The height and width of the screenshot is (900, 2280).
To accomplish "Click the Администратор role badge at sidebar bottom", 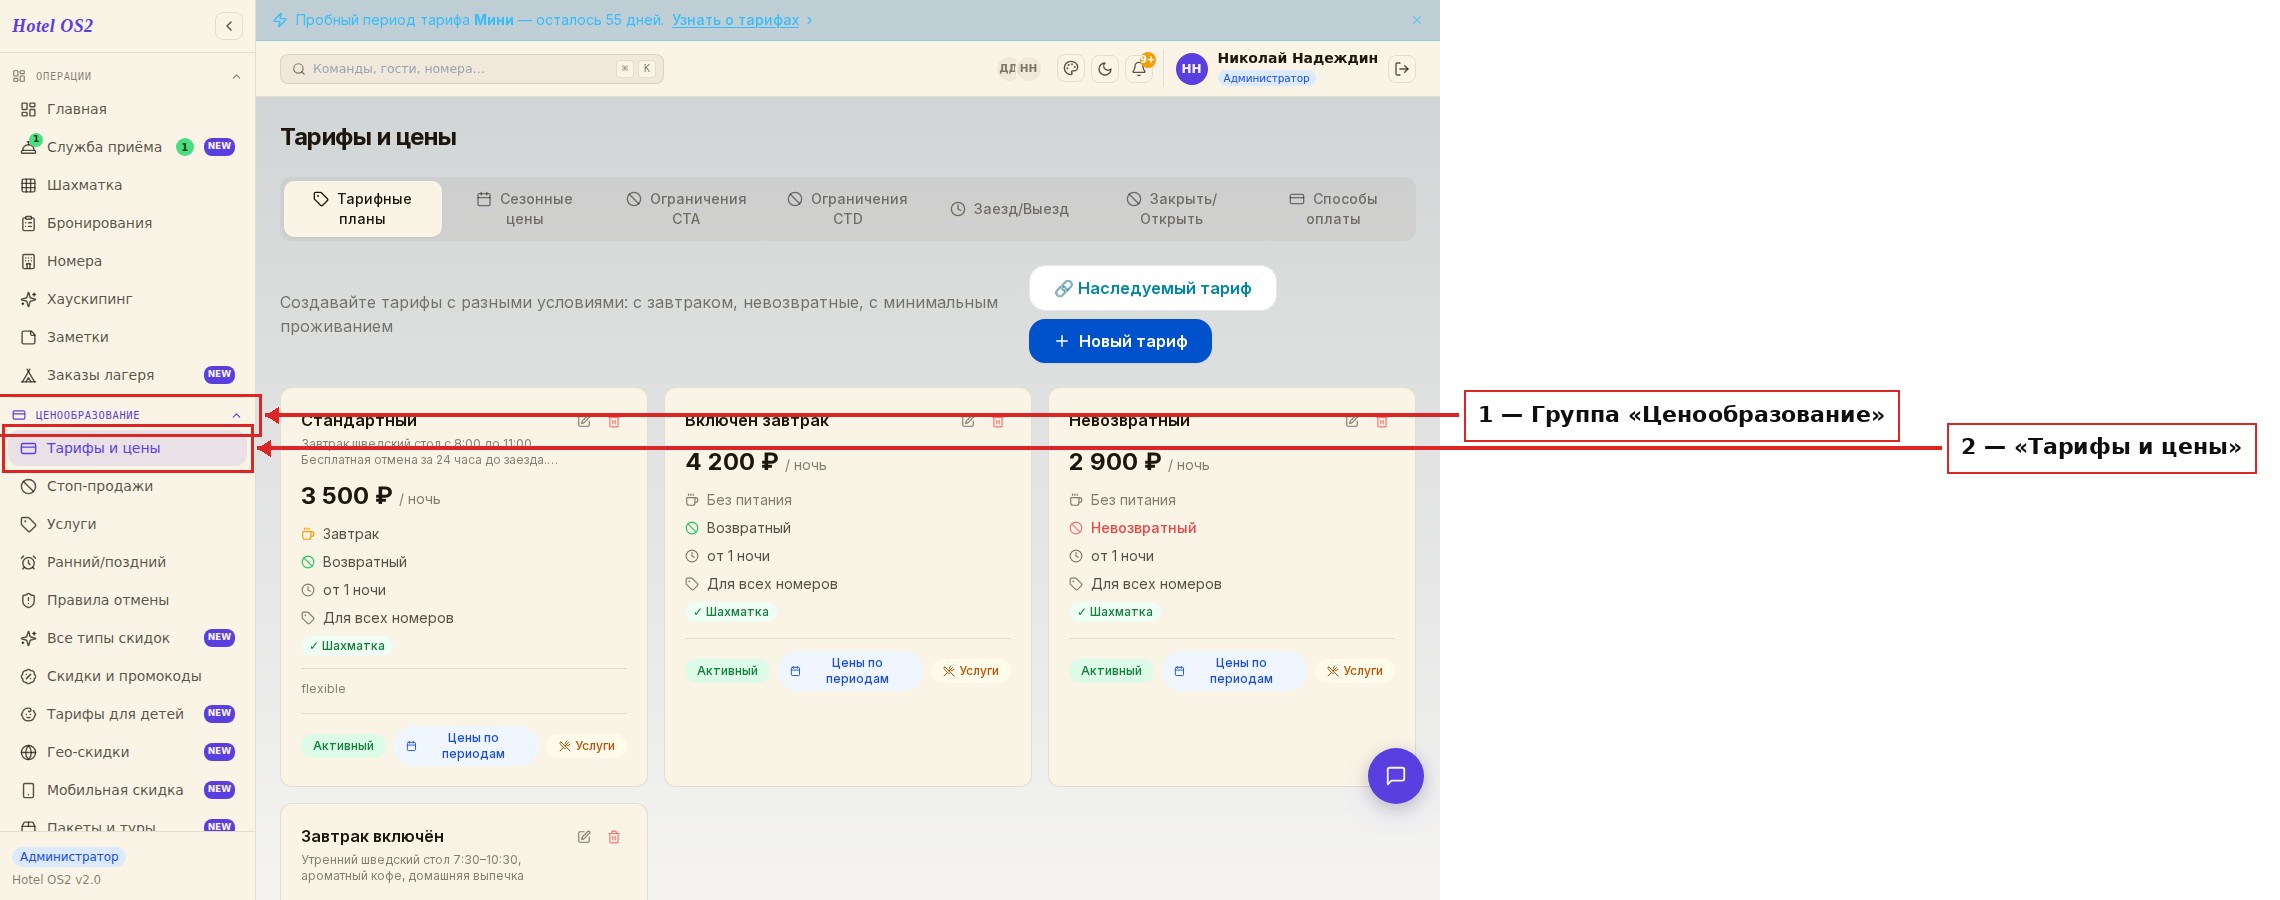I will pyautogui.click(x=69, y=857).
